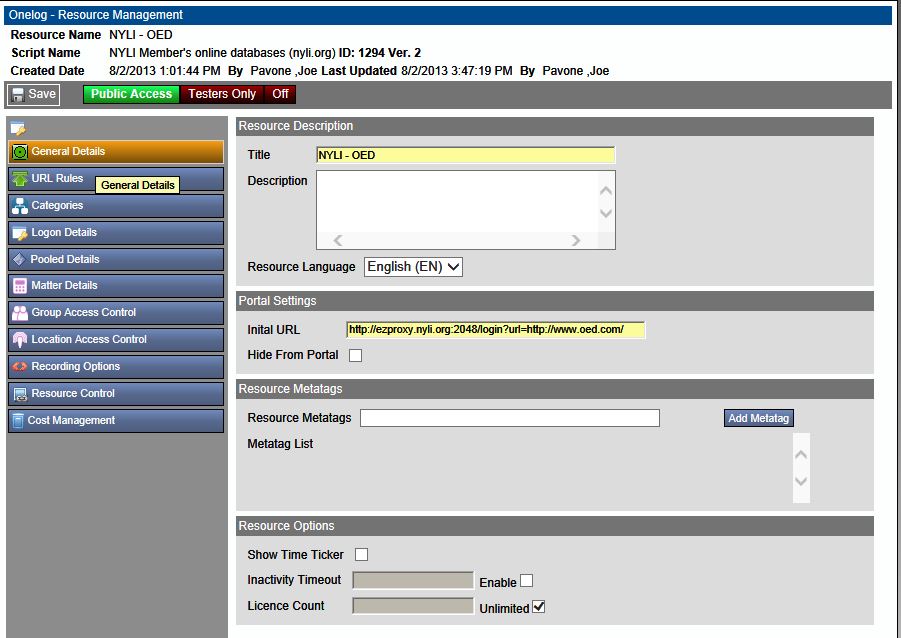
Task: Click the Licence Count field
Action: click(413, 606)
